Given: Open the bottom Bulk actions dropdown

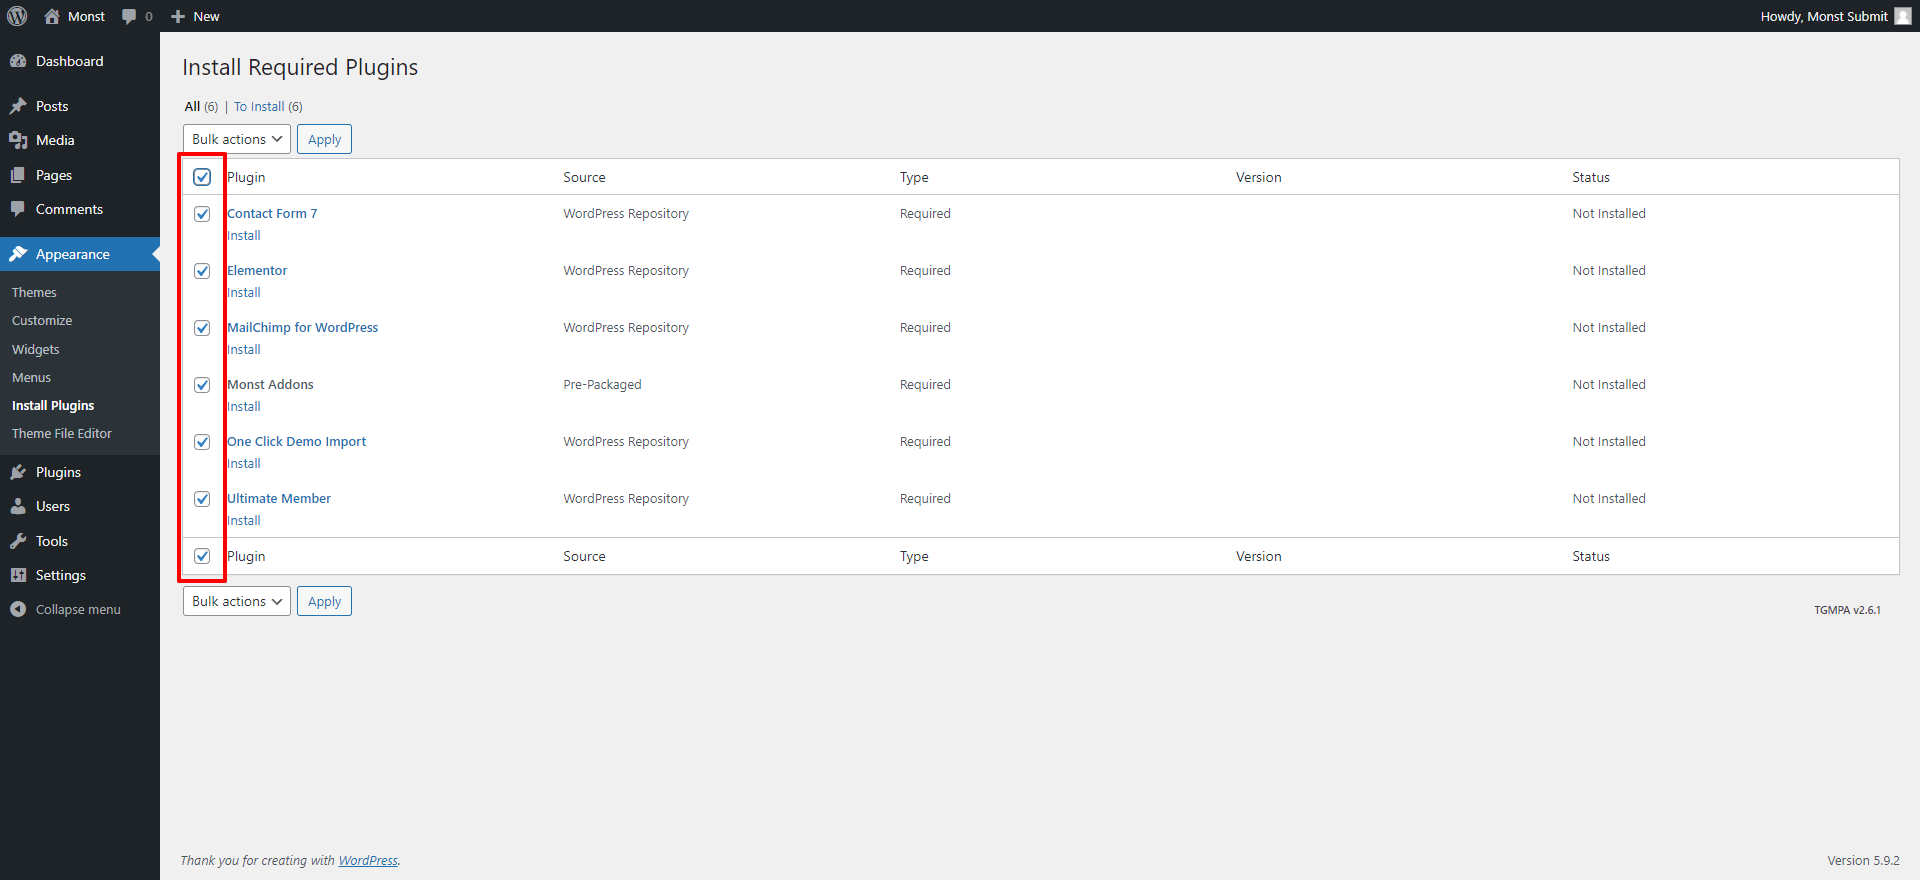Looking at the screenshot, I should [236, 601].
